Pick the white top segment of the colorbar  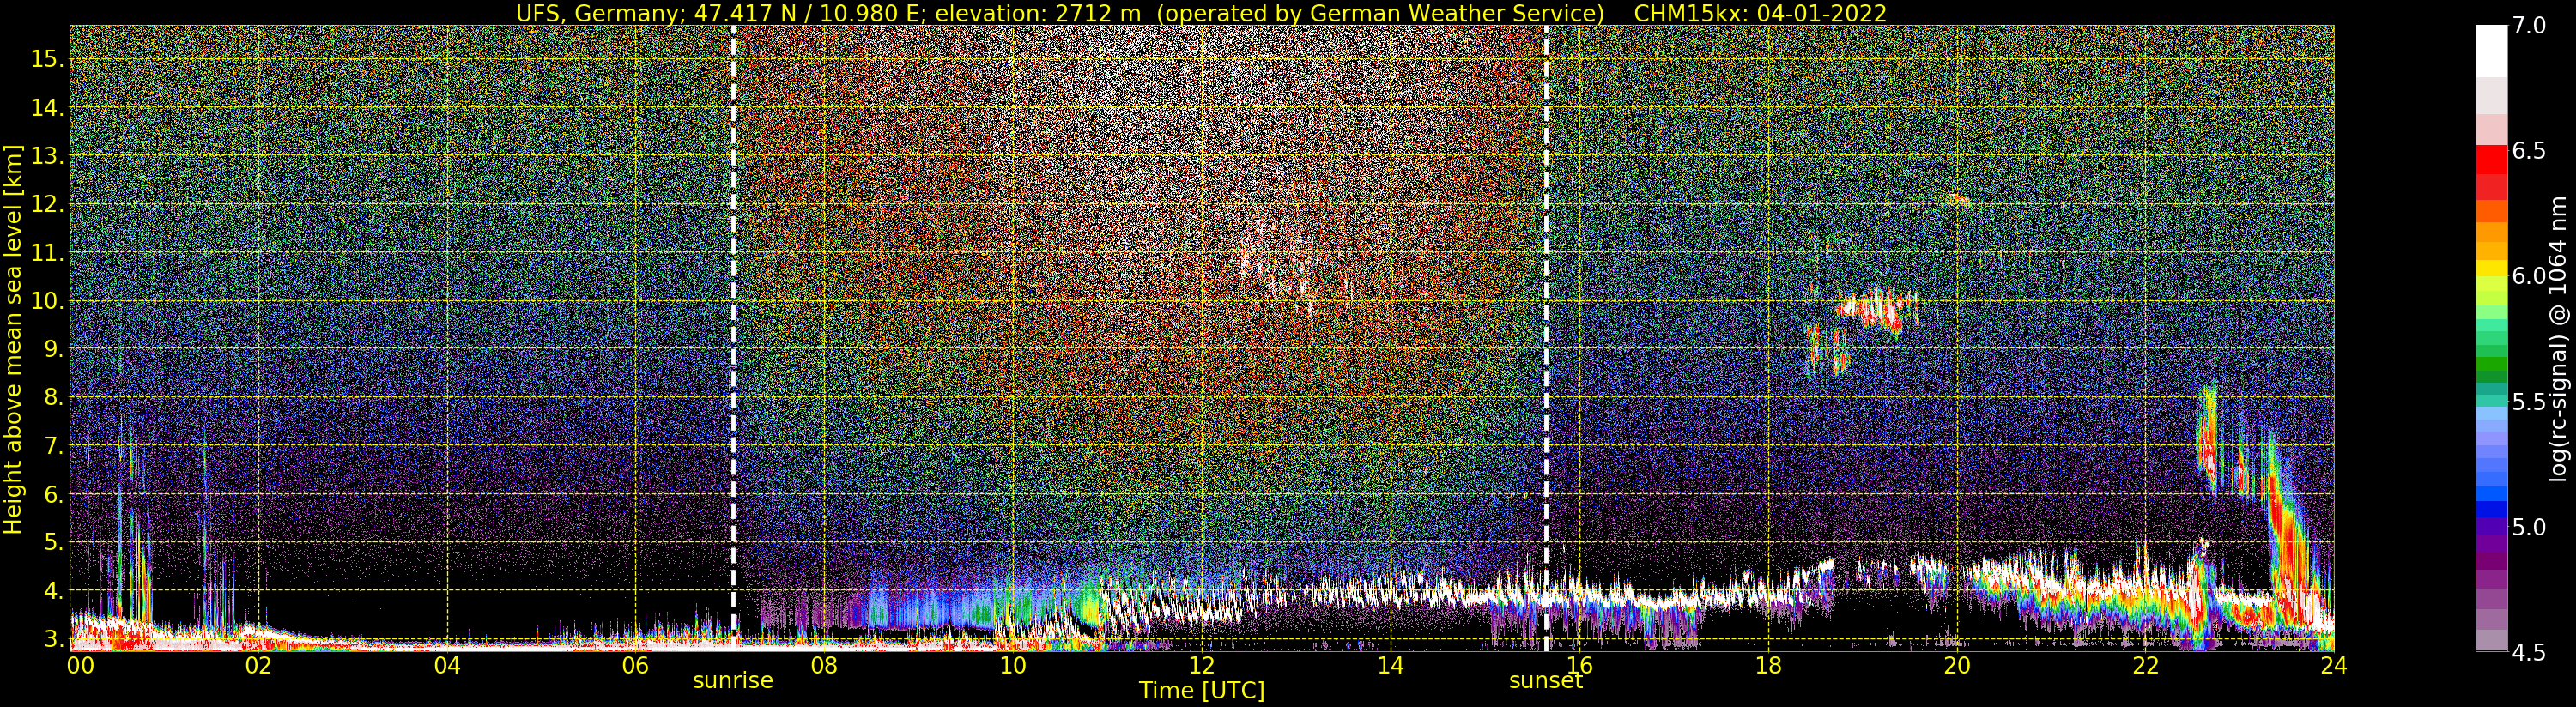(2491, 51)
